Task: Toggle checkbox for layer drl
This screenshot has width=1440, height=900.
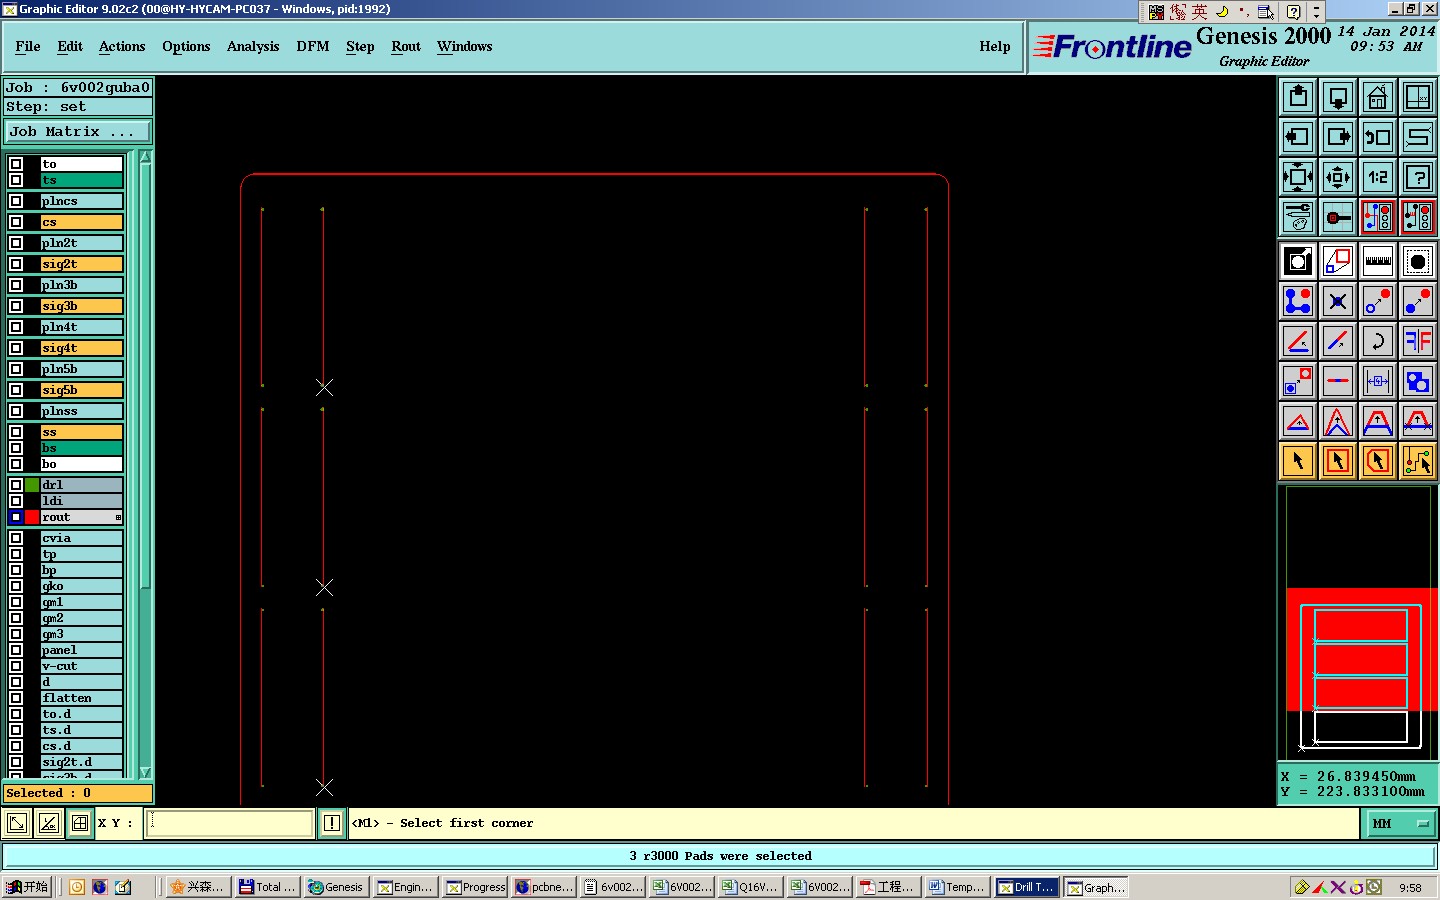Action: pyautogui.click(x=16, y=485)
